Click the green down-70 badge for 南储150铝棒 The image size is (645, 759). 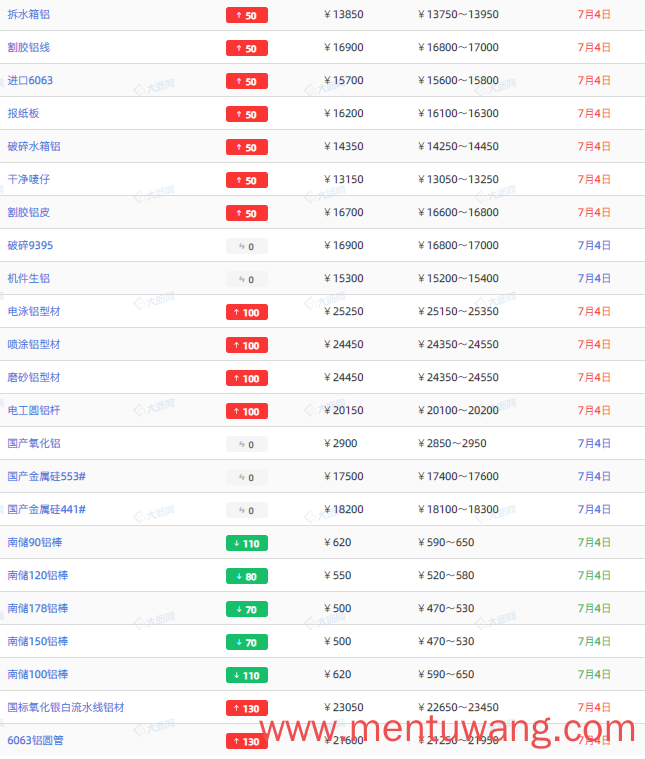247,642
